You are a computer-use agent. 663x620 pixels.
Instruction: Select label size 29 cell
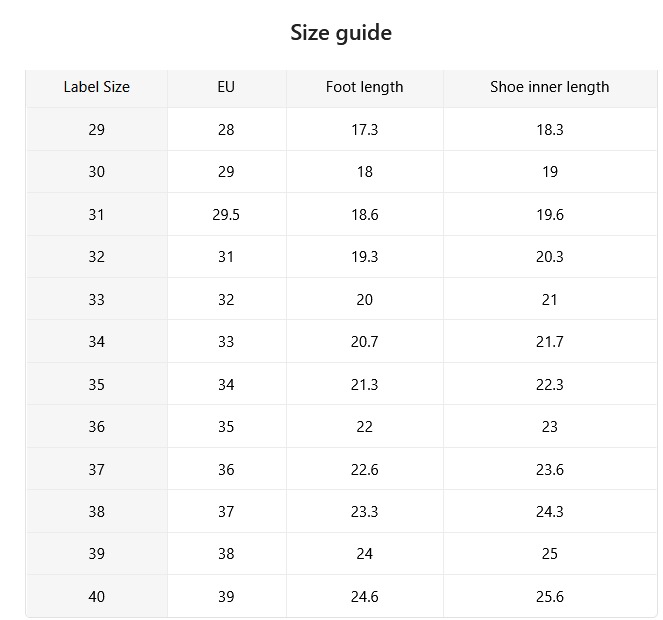pyautogui.click(x=97, y=129)
